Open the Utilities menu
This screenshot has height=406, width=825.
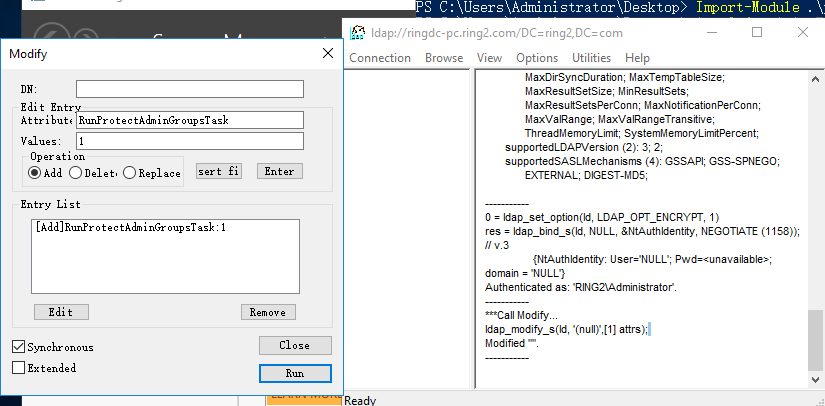click(x=591, y=58)
